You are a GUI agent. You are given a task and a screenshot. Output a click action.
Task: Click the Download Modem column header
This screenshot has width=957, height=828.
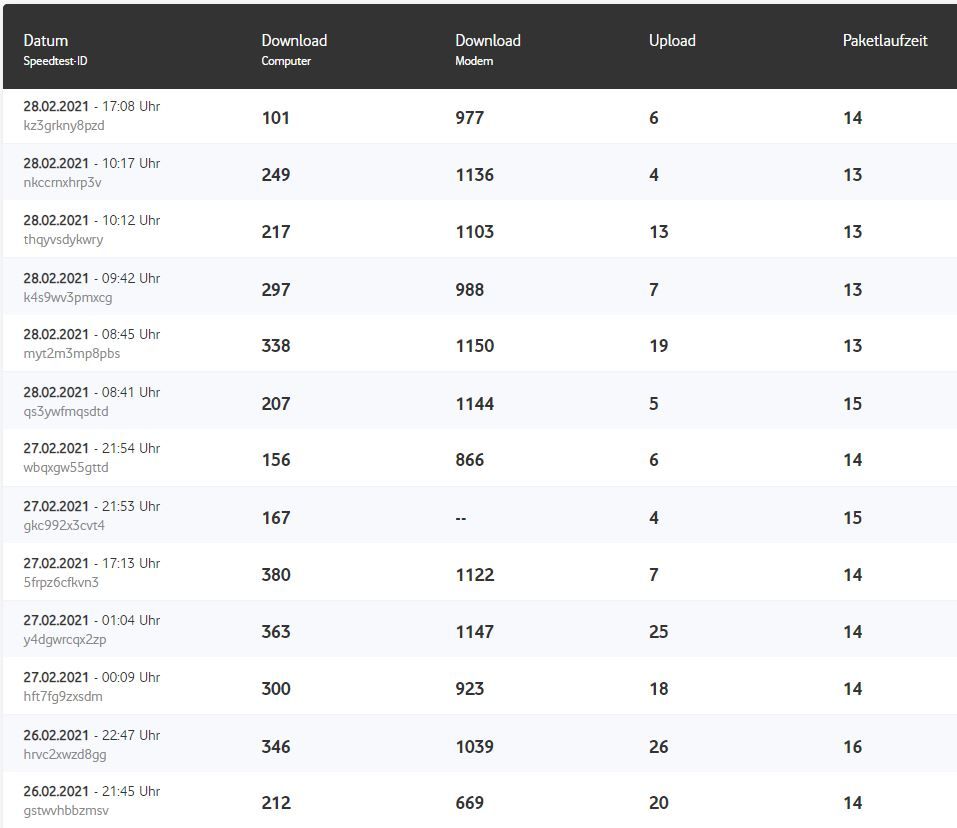pyautogui.click(x=488, y=49)
